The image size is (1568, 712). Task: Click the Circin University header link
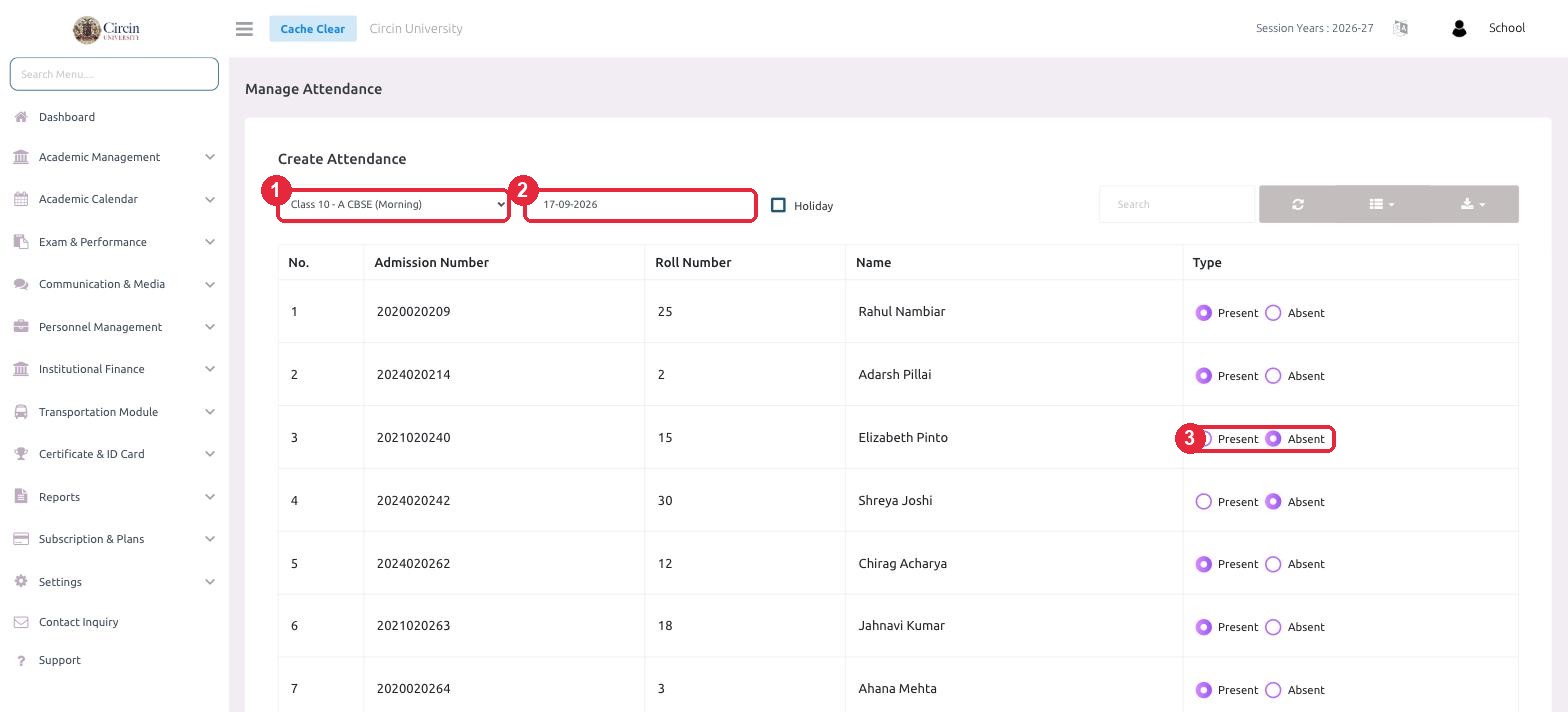coord(416,28)
